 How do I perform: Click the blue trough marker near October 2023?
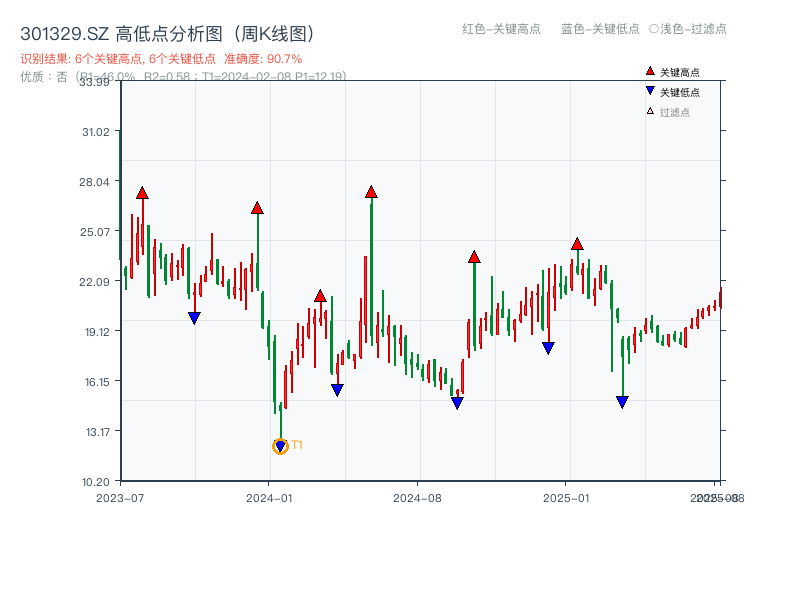click(x=196, y=317)
